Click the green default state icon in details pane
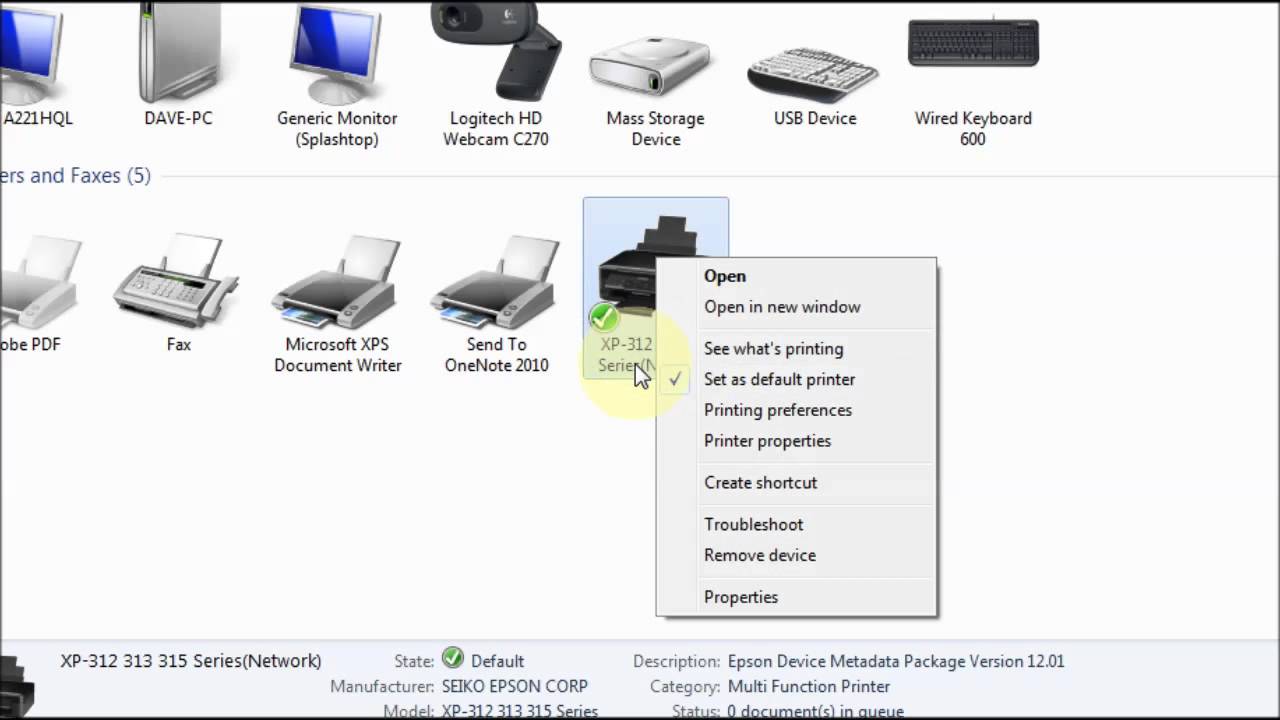Image resolution: width=1280 pixels, height=720 pixels. point(453,658)
